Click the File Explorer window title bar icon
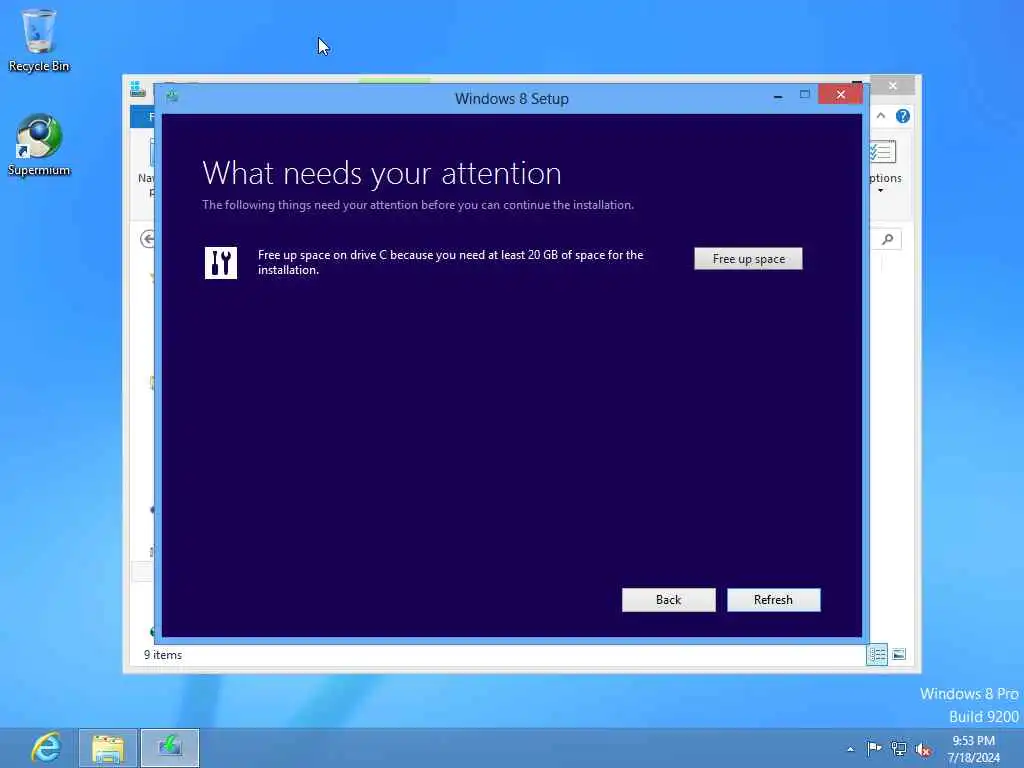The image size is (1024, 768). coord(137,89)
